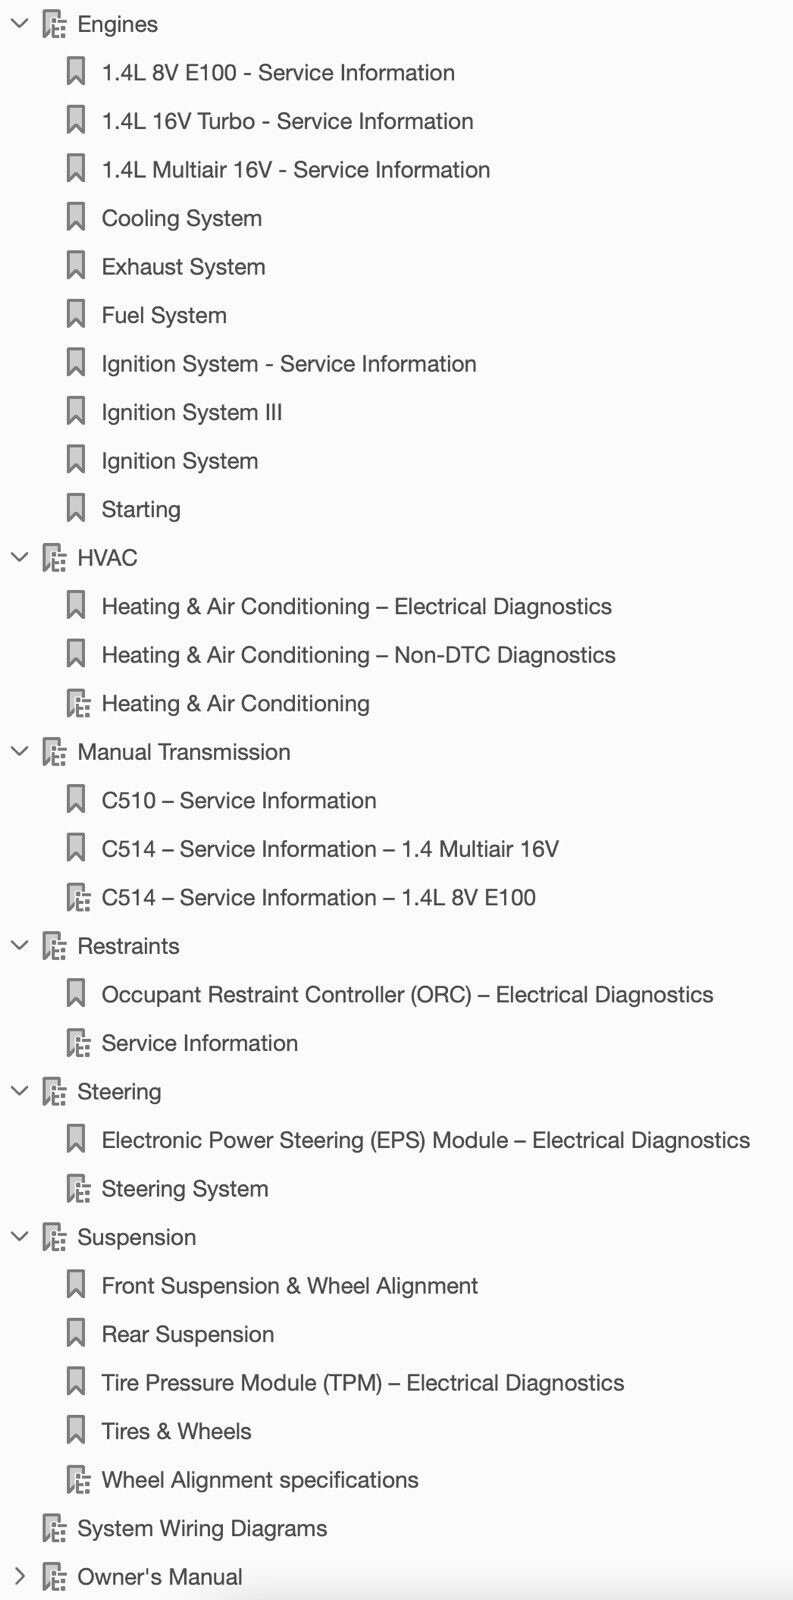Expand the Owner's Manual chevron
This screenshot has width=793, height=1600.
(19, 1577)
